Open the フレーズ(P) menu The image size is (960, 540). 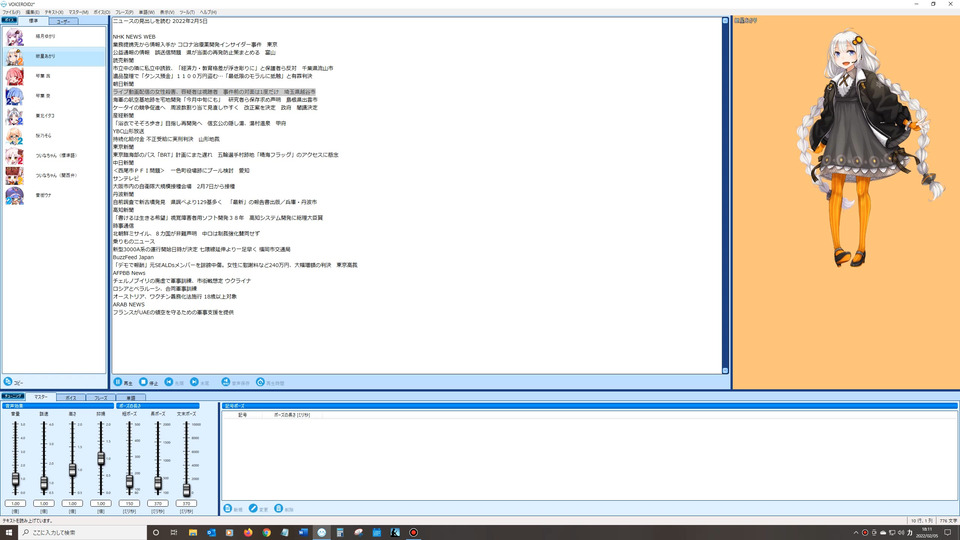pyautogui.click(x=124, y=12)
